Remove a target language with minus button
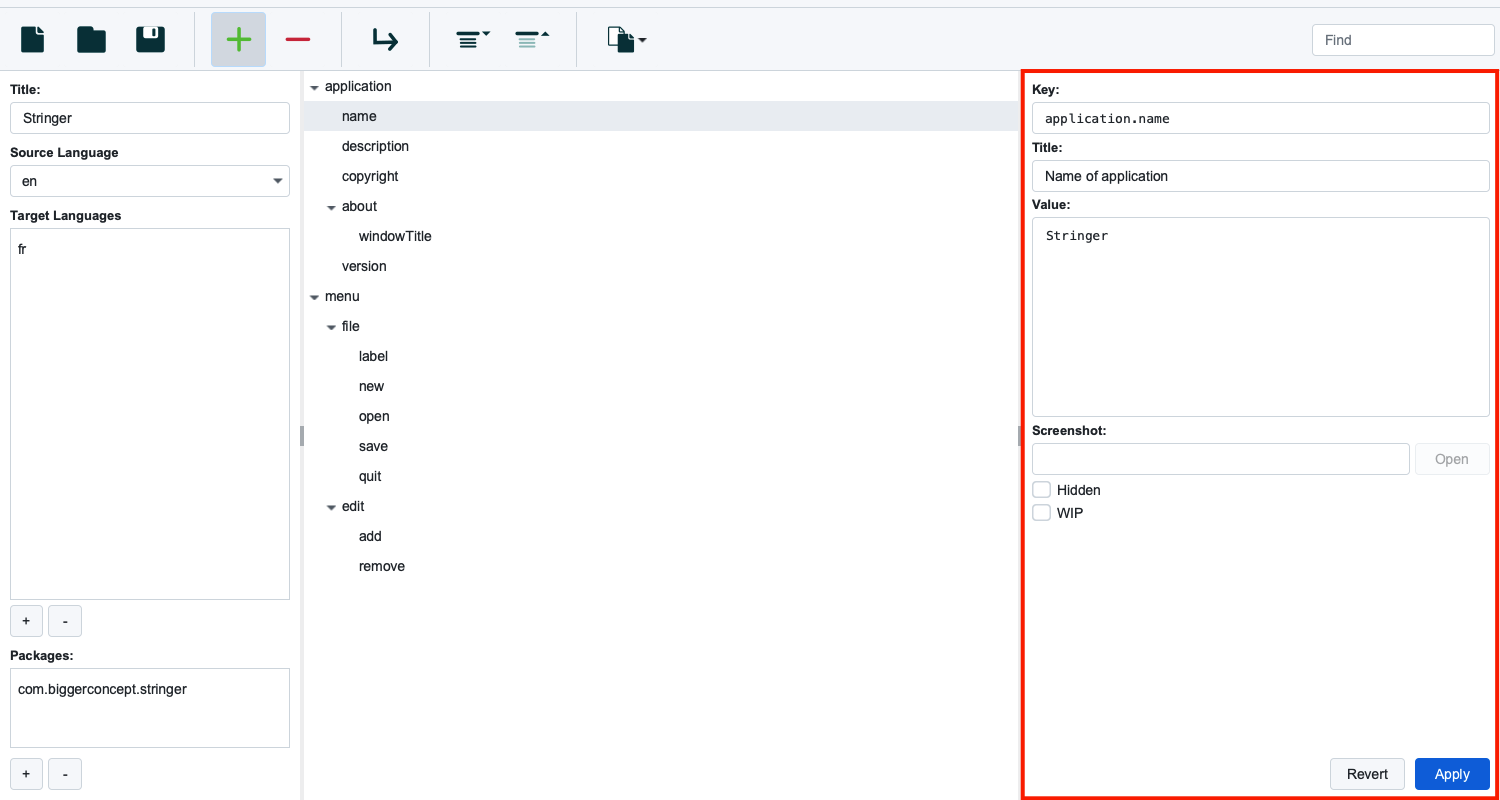1500x800 pixels. (x=65, y=621)
